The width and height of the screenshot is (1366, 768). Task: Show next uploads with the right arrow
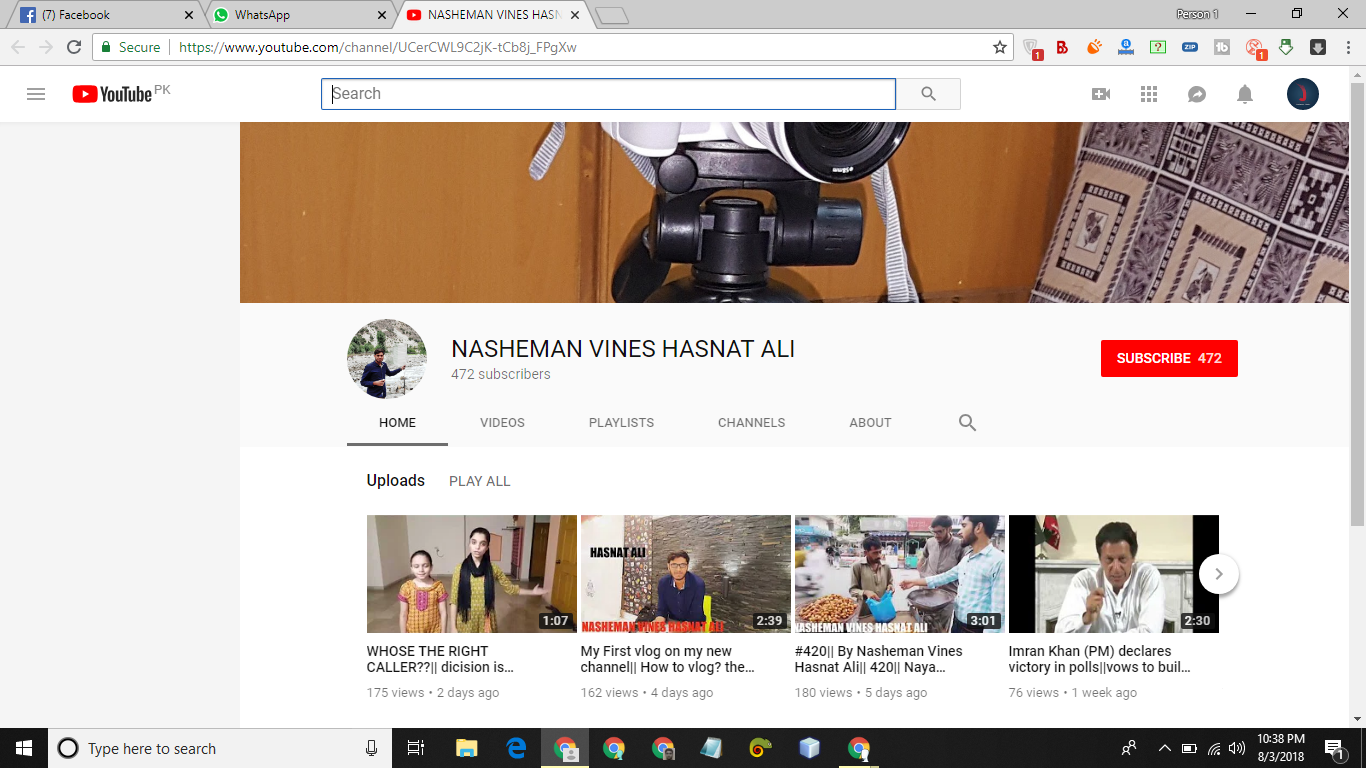(x=1218, y=574)
